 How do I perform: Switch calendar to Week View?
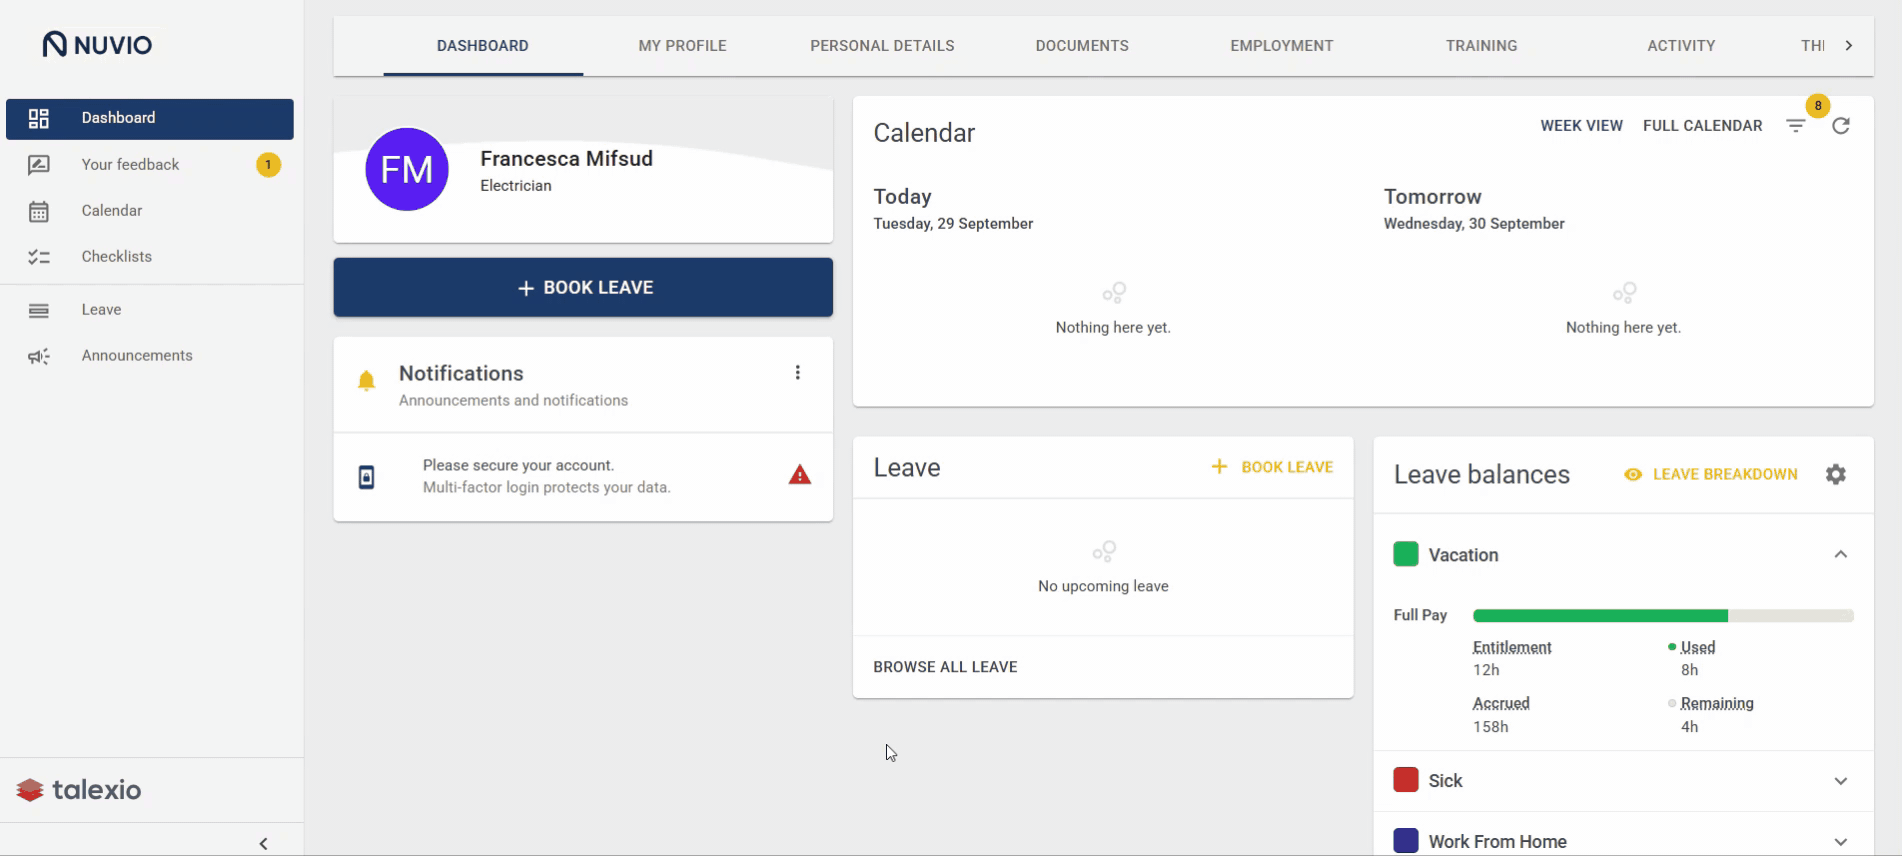[x=1582, y=126]
